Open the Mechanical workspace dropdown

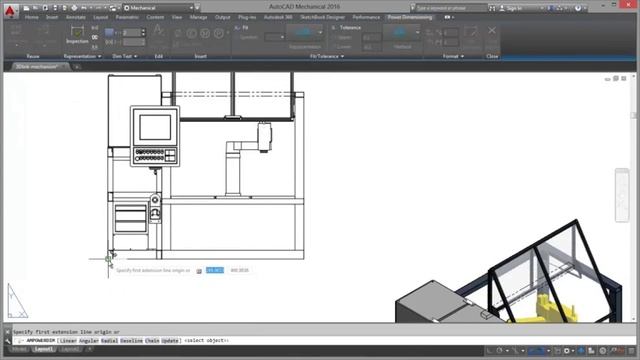[158, 8]
